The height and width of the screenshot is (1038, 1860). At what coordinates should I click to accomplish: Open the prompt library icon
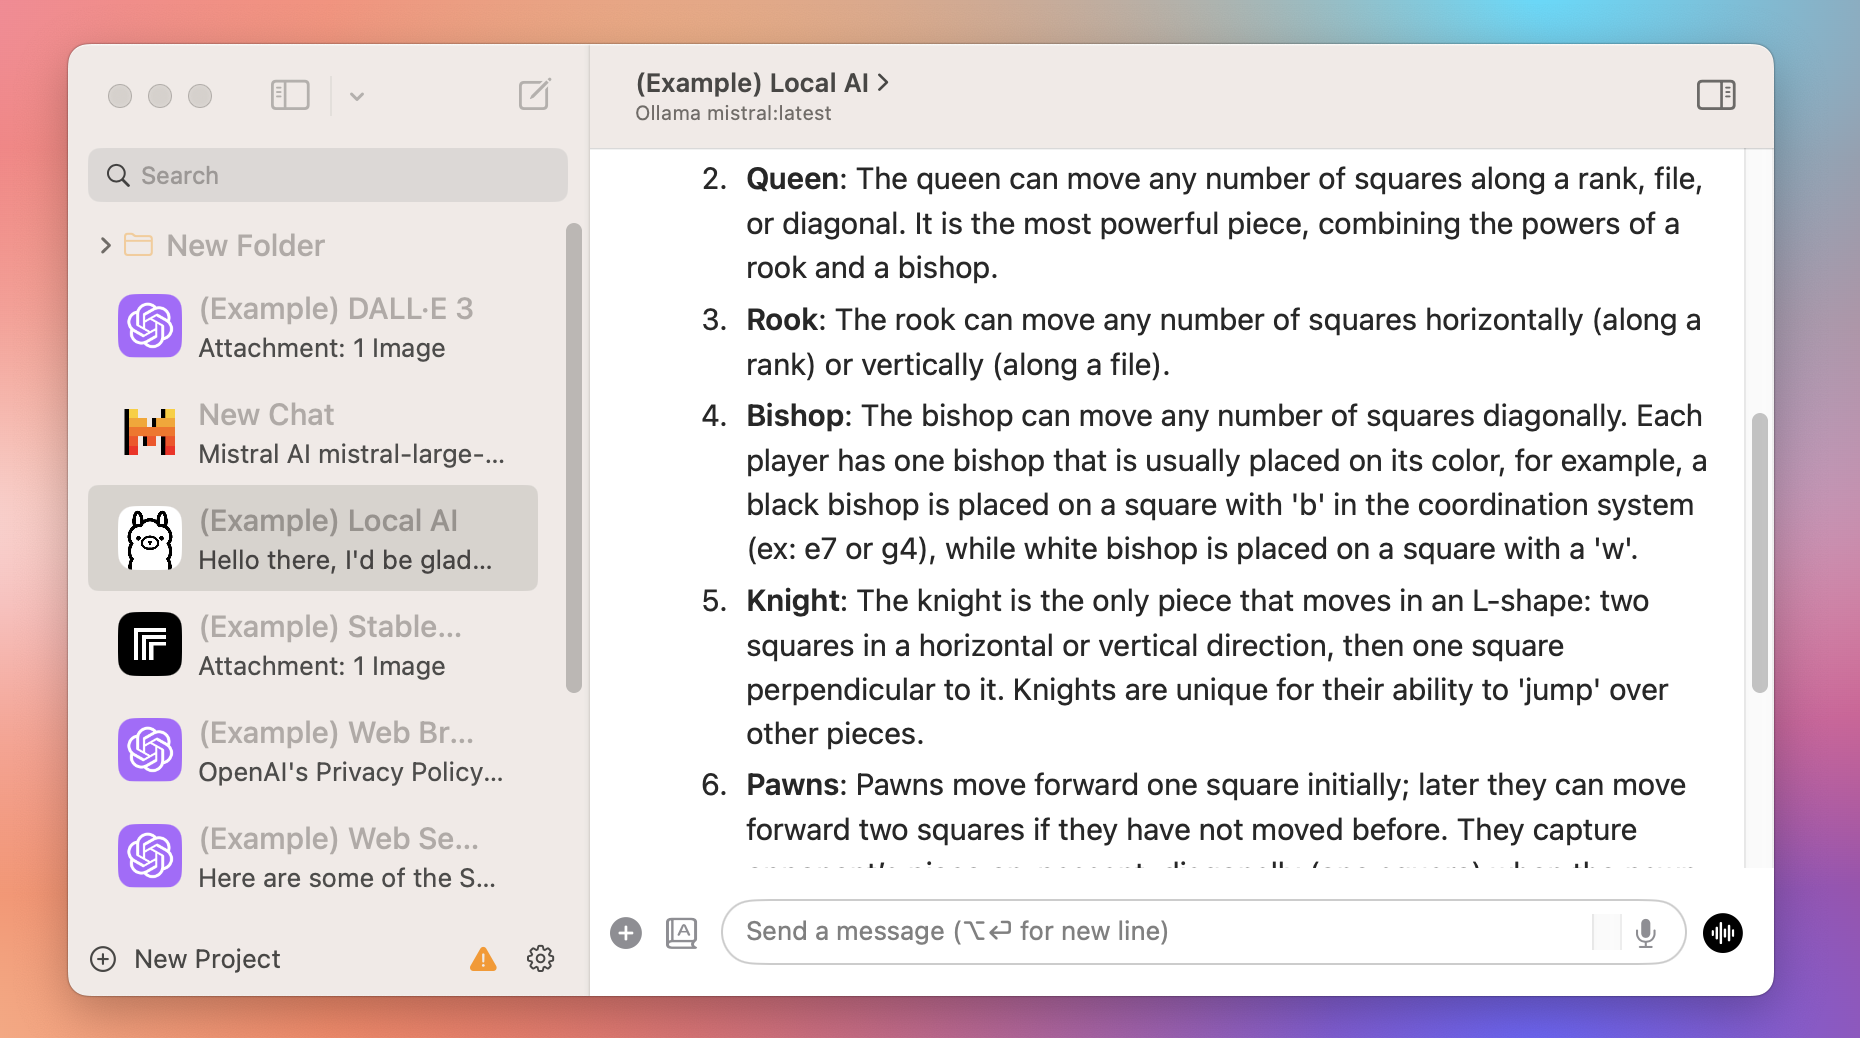pos(681,933)
